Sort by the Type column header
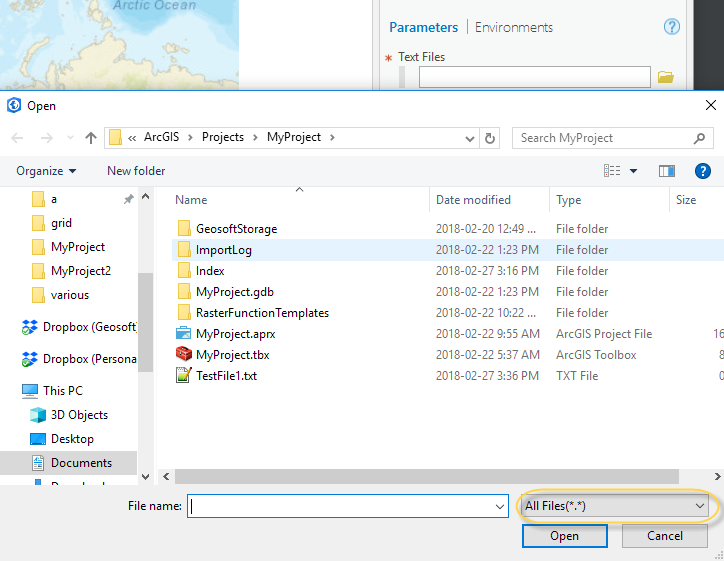The height and width of the screenshot is (561, 724). (568, 200)
